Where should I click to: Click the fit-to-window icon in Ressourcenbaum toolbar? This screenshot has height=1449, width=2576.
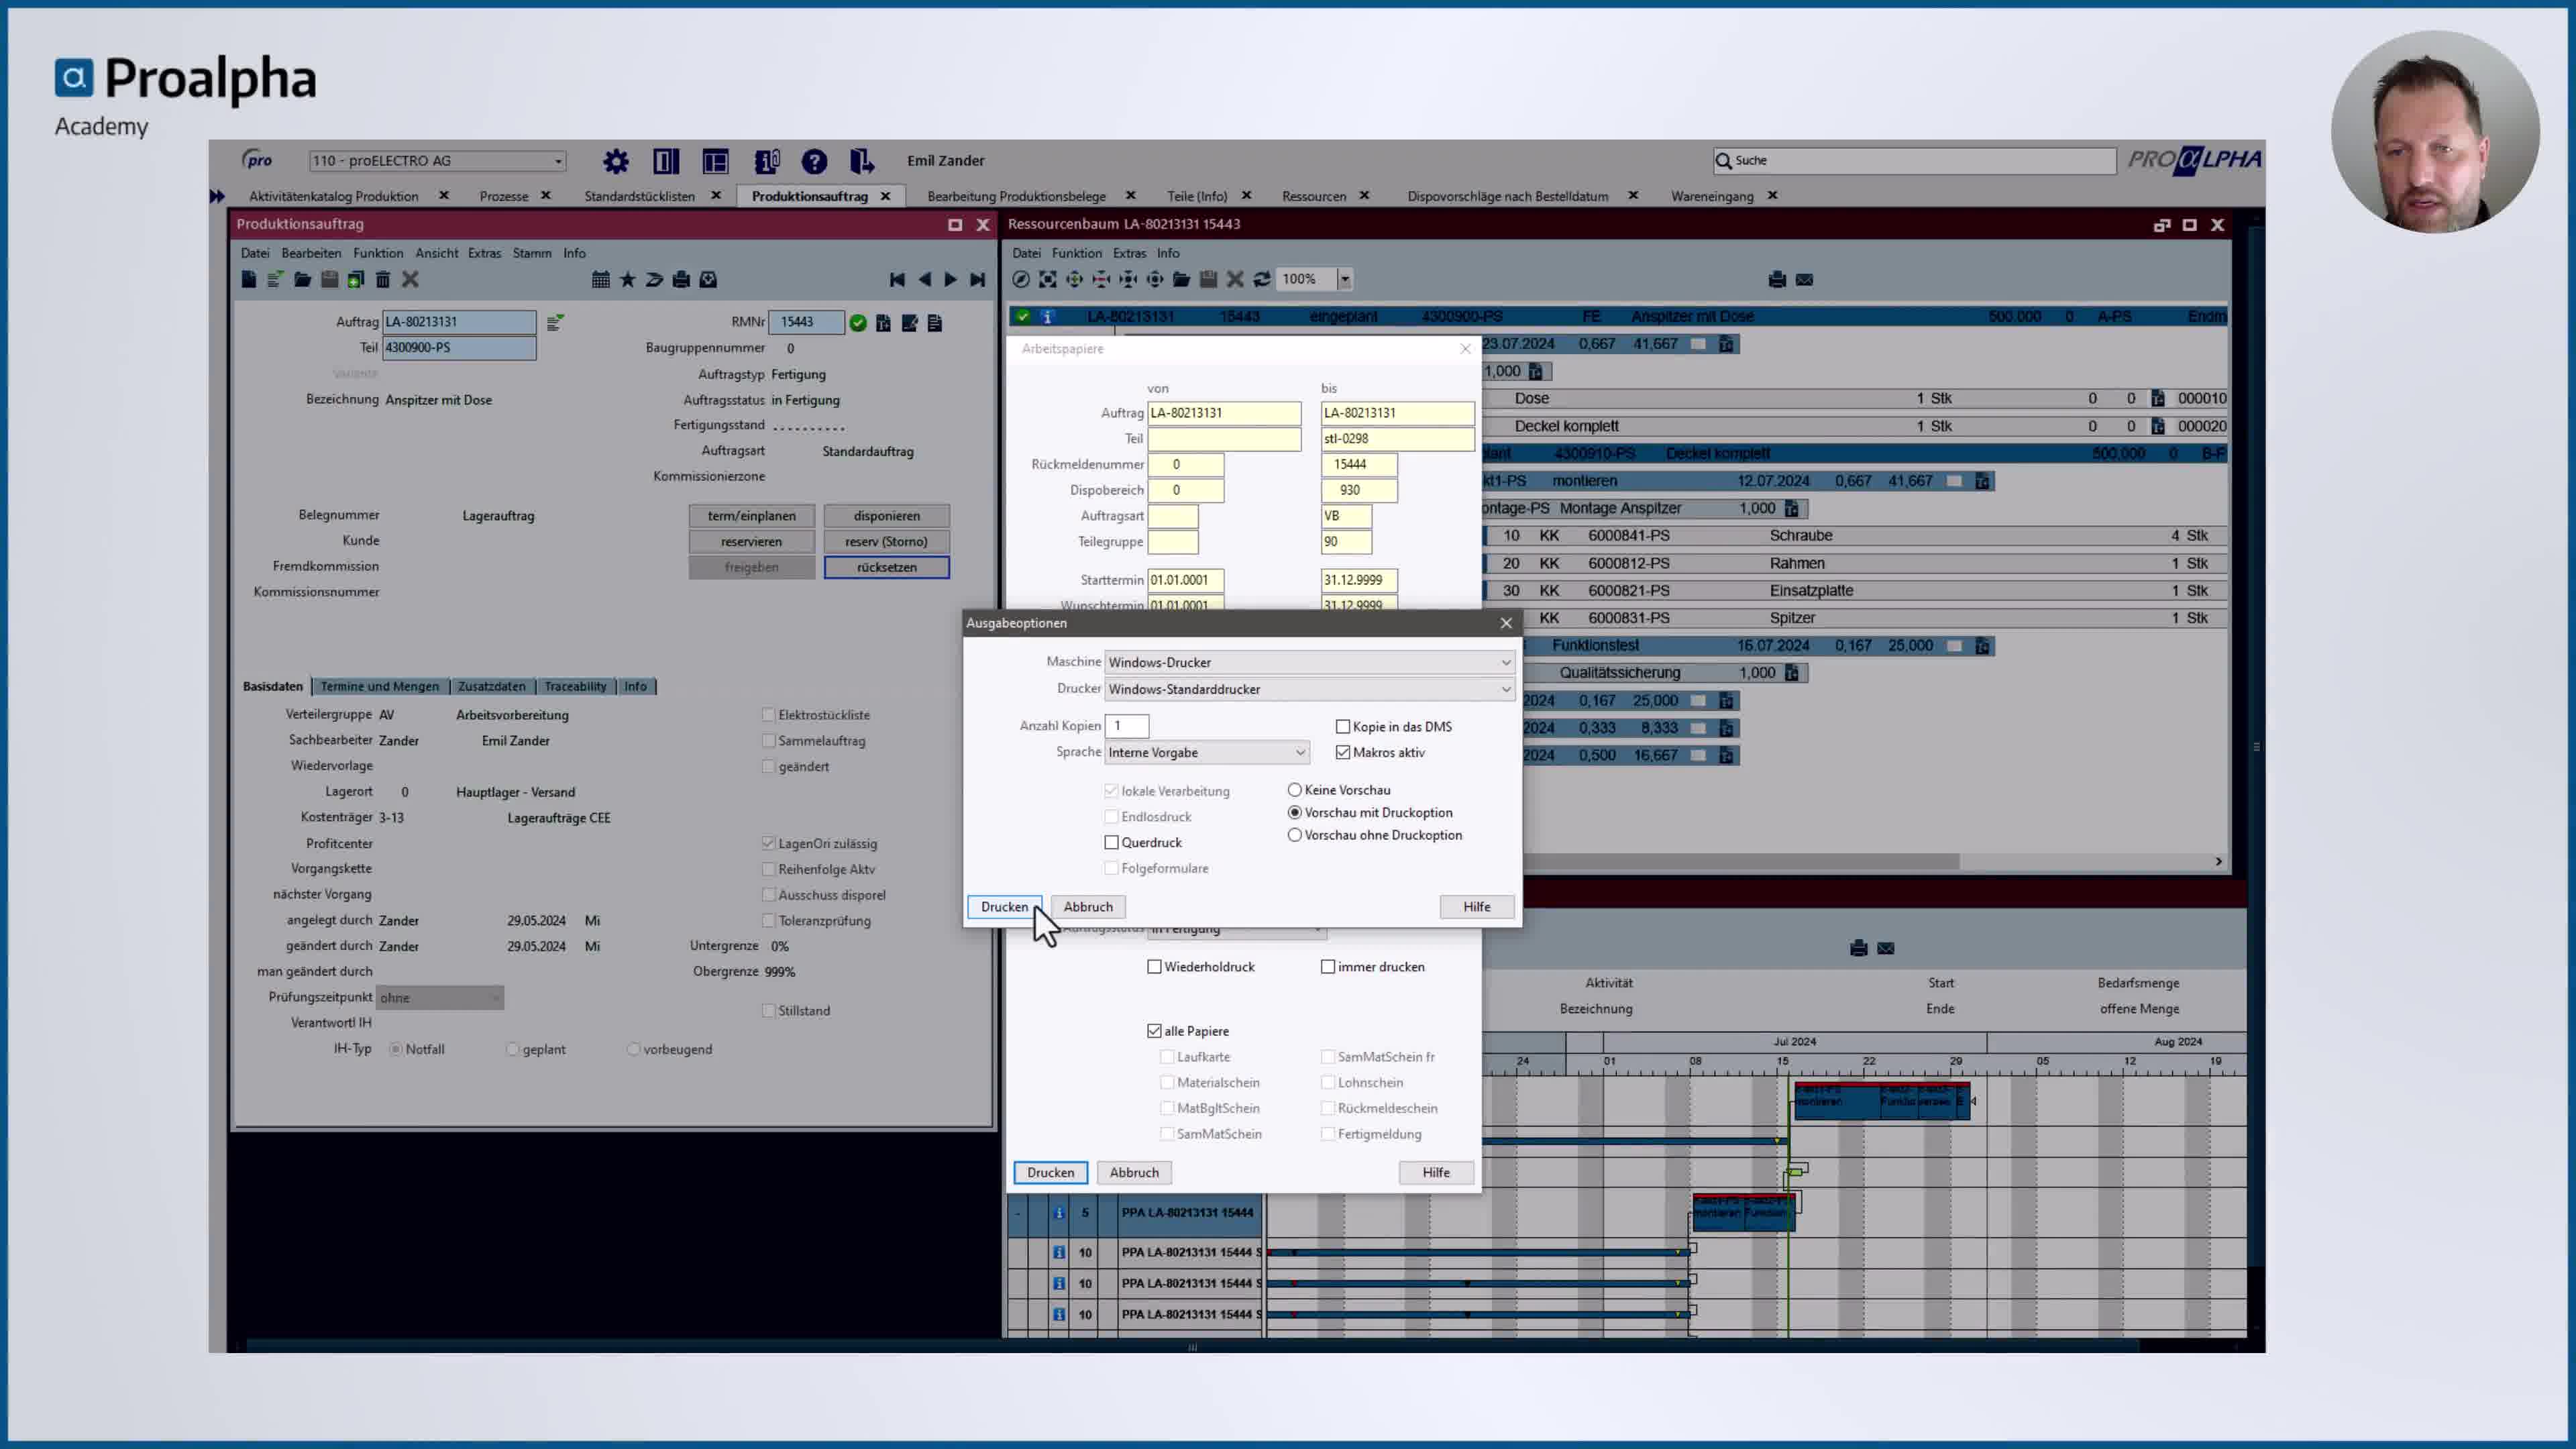(1047, 280)
